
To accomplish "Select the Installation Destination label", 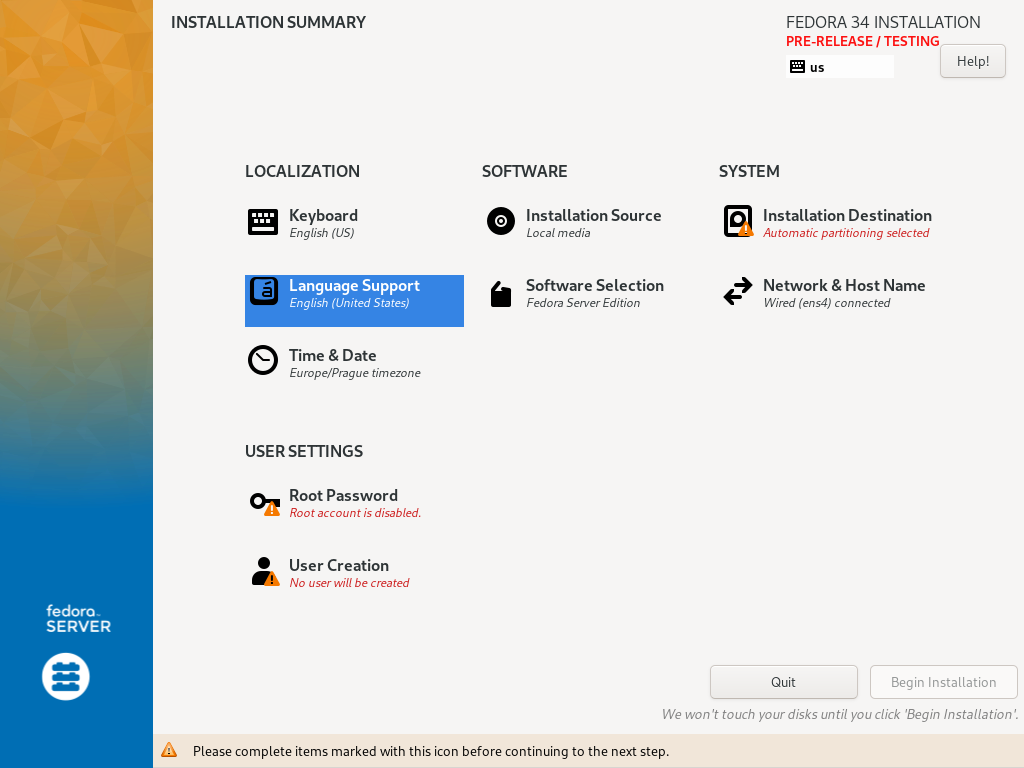I will pos(847,216).
